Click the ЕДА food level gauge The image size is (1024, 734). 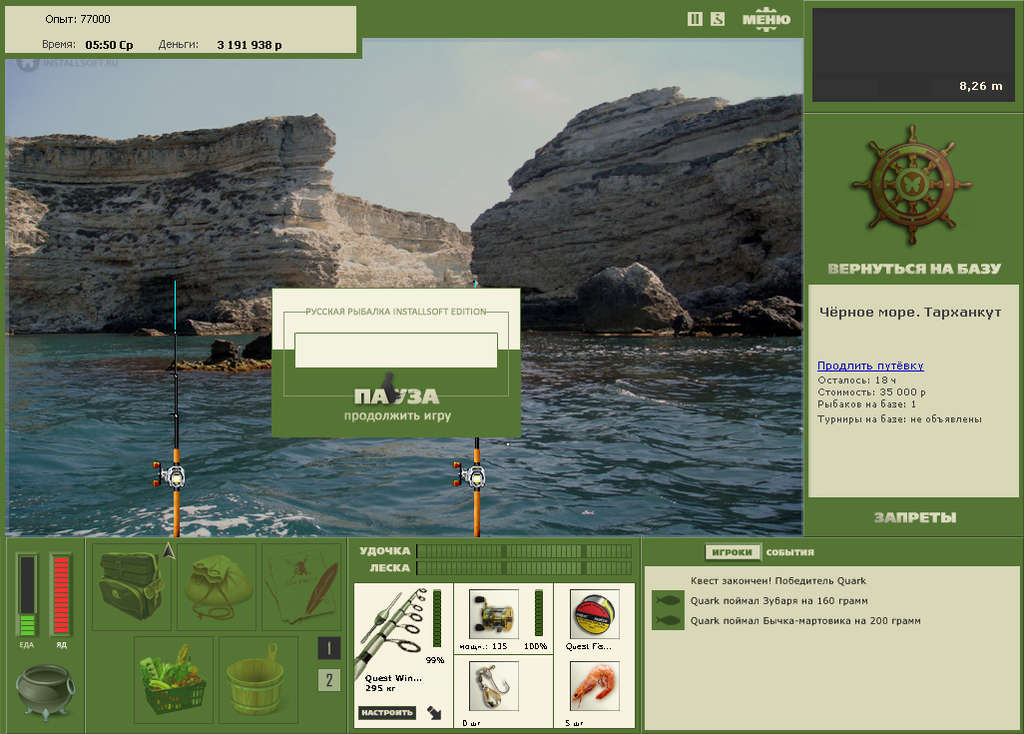point(27,596)
